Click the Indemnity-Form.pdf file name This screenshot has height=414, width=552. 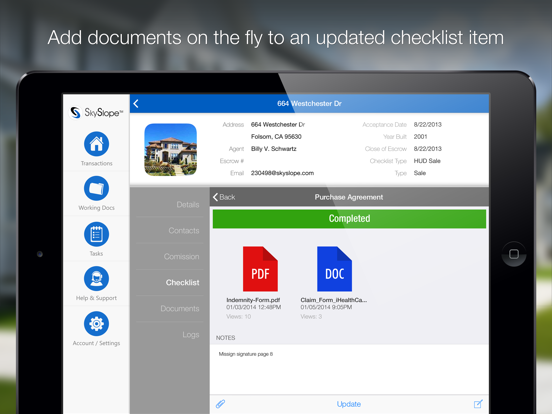(x=253, y=300)
